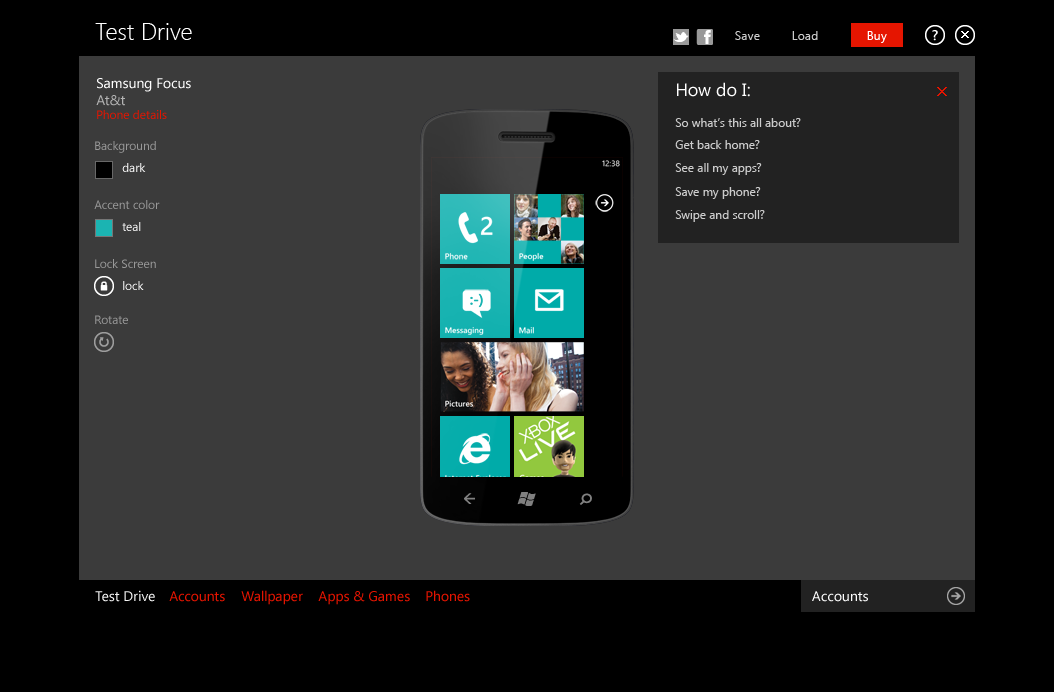Image resolution: width=1054 pixels, height=692 pixels.
Task: Open the Phone details link
Action: (131, 115)
